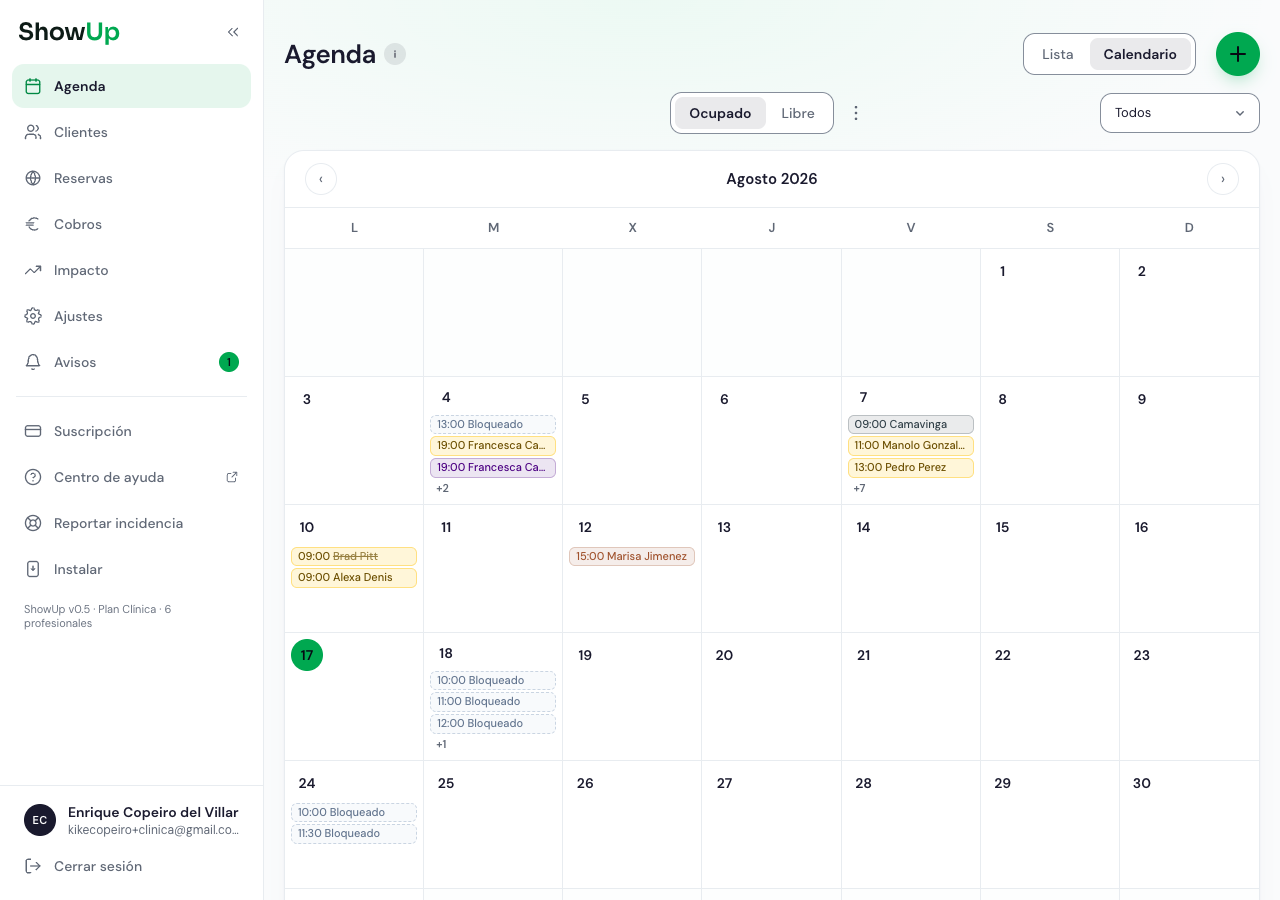Open Clientes in sidebar menu
Viewport: 1280px width, 900px height.
131,132
